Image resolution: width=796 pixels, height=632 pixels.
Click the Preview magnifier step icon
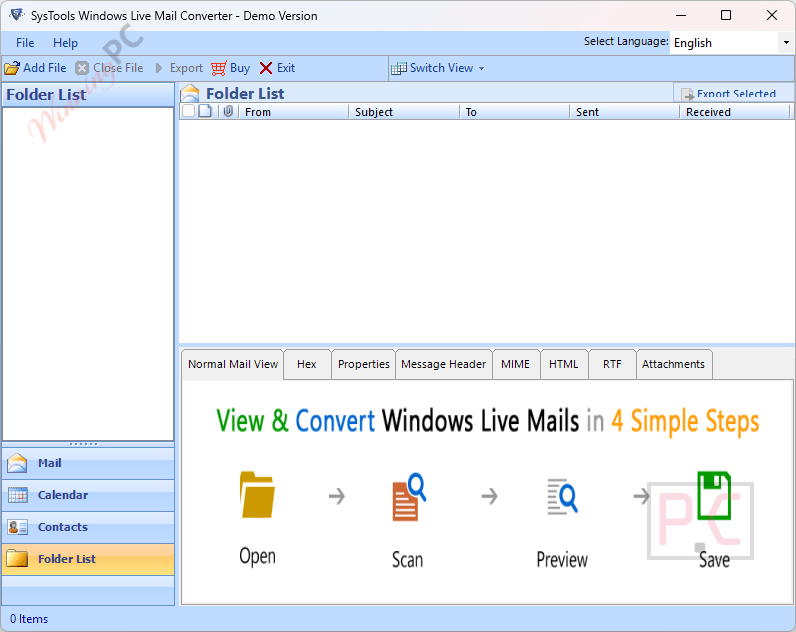click(562, 496)
